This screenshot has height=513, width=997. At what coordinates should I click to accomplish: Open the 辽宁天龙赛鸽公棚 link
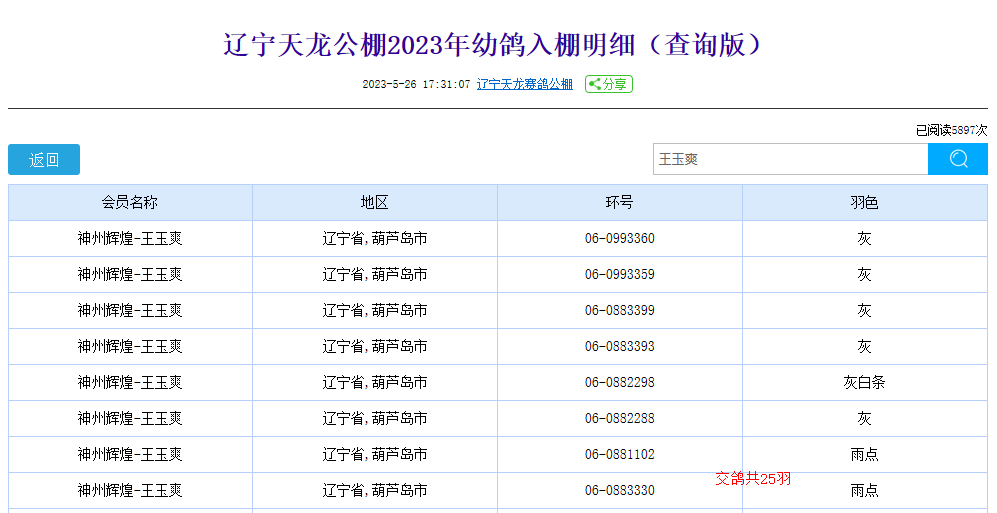(524, 85)
